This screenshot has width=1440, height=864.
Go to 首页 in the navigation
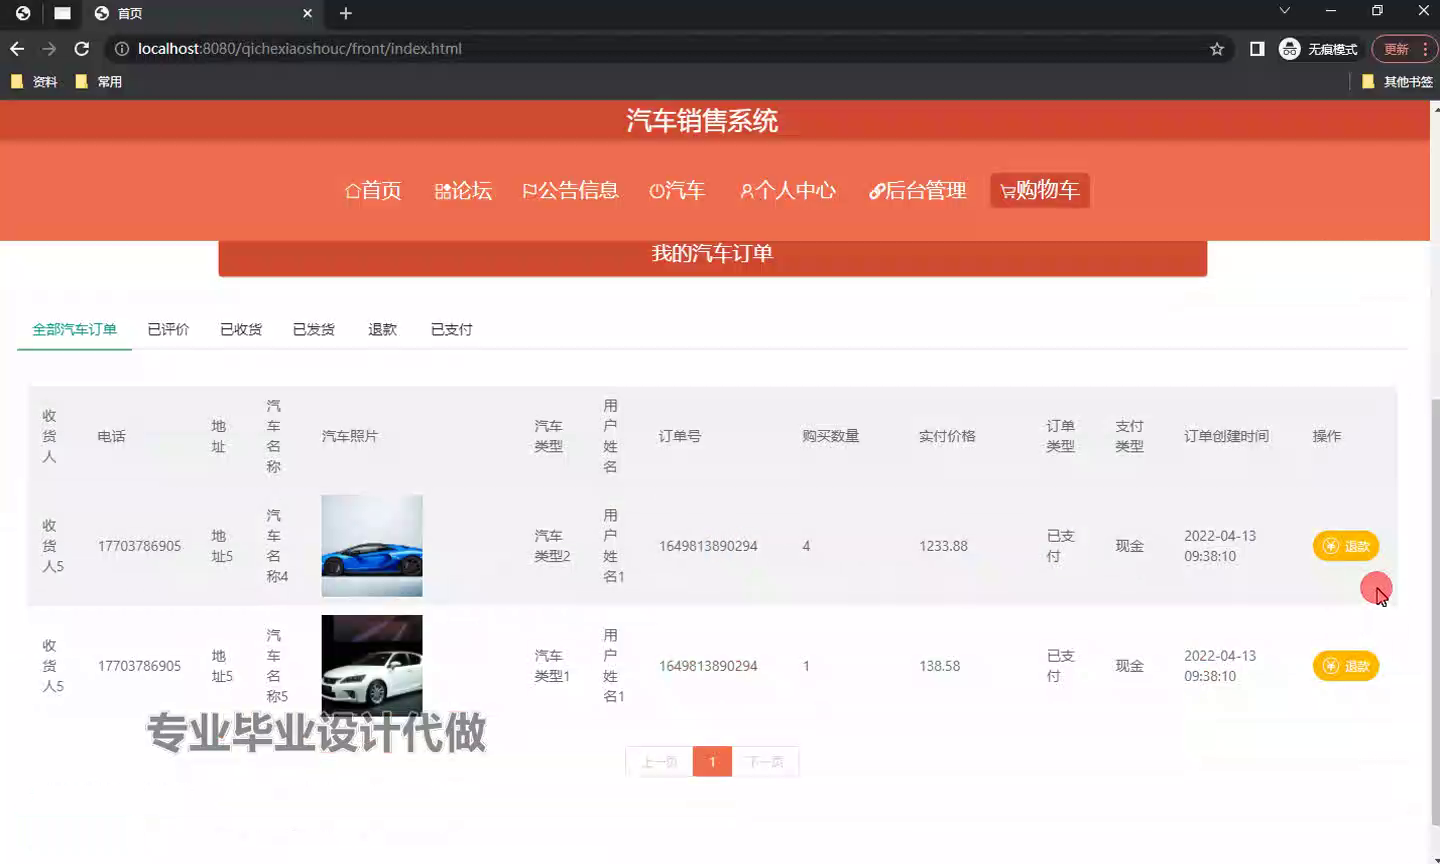[373, 190]
